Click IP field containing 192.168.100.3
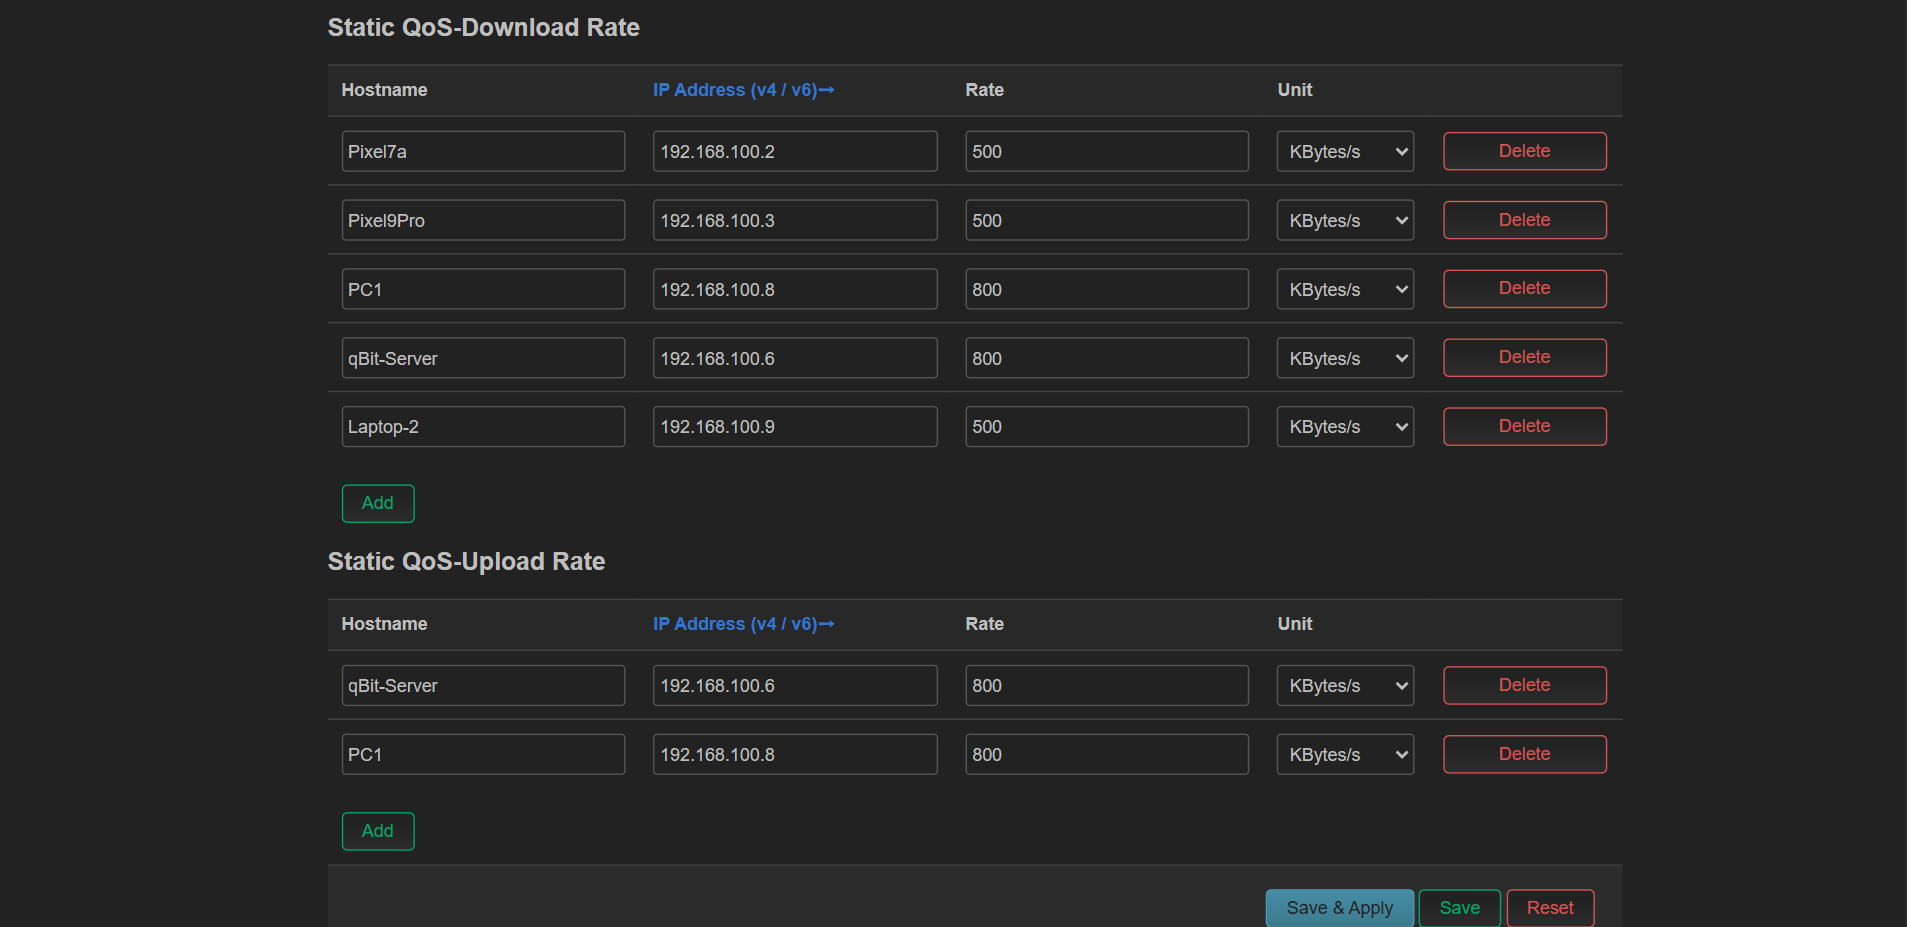The height and width of the screenshot is (927, 1907). [795, 221]
